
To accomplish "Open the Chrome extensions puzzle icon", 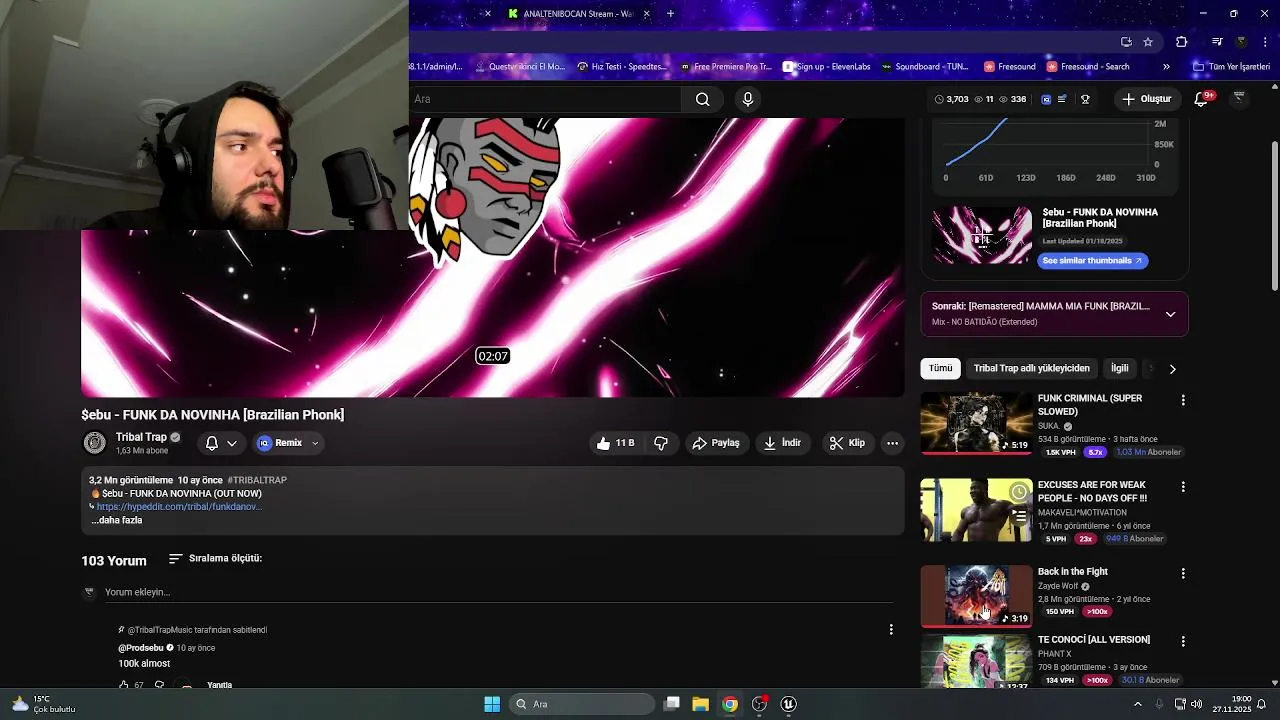I will point(1181,42).
